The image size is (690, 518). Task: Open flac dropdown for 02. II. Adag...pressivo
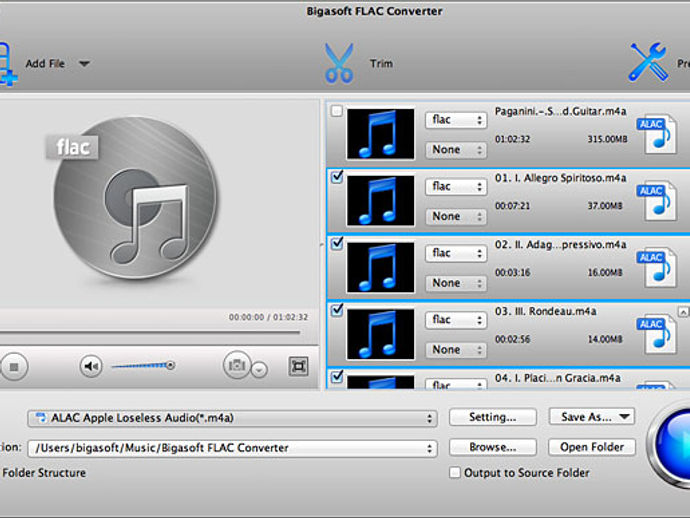tap(456, 253)
